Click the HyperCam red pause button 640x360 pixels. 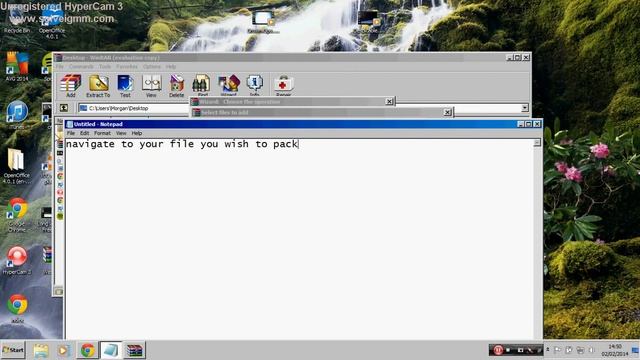click(x=498, y=350)
